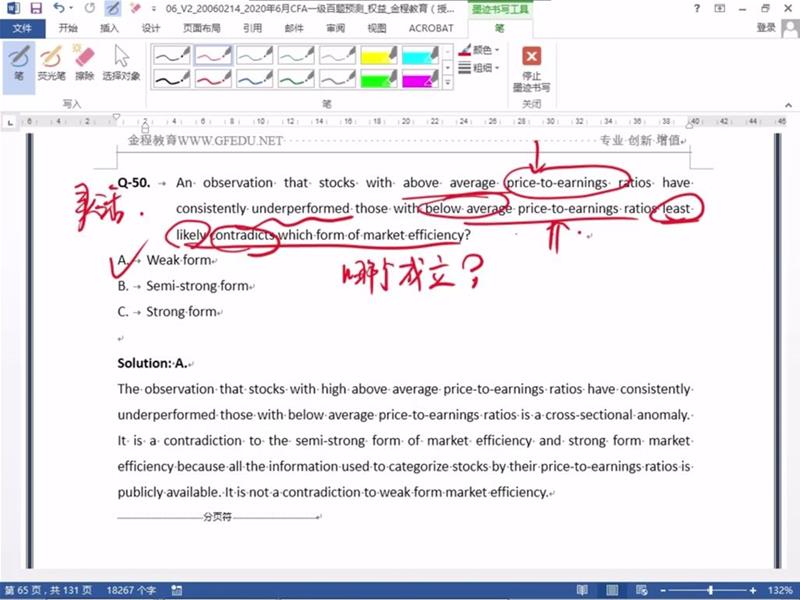
Task: Click the 'Solution: A.' heading text
Action: (x=152, y=363)
